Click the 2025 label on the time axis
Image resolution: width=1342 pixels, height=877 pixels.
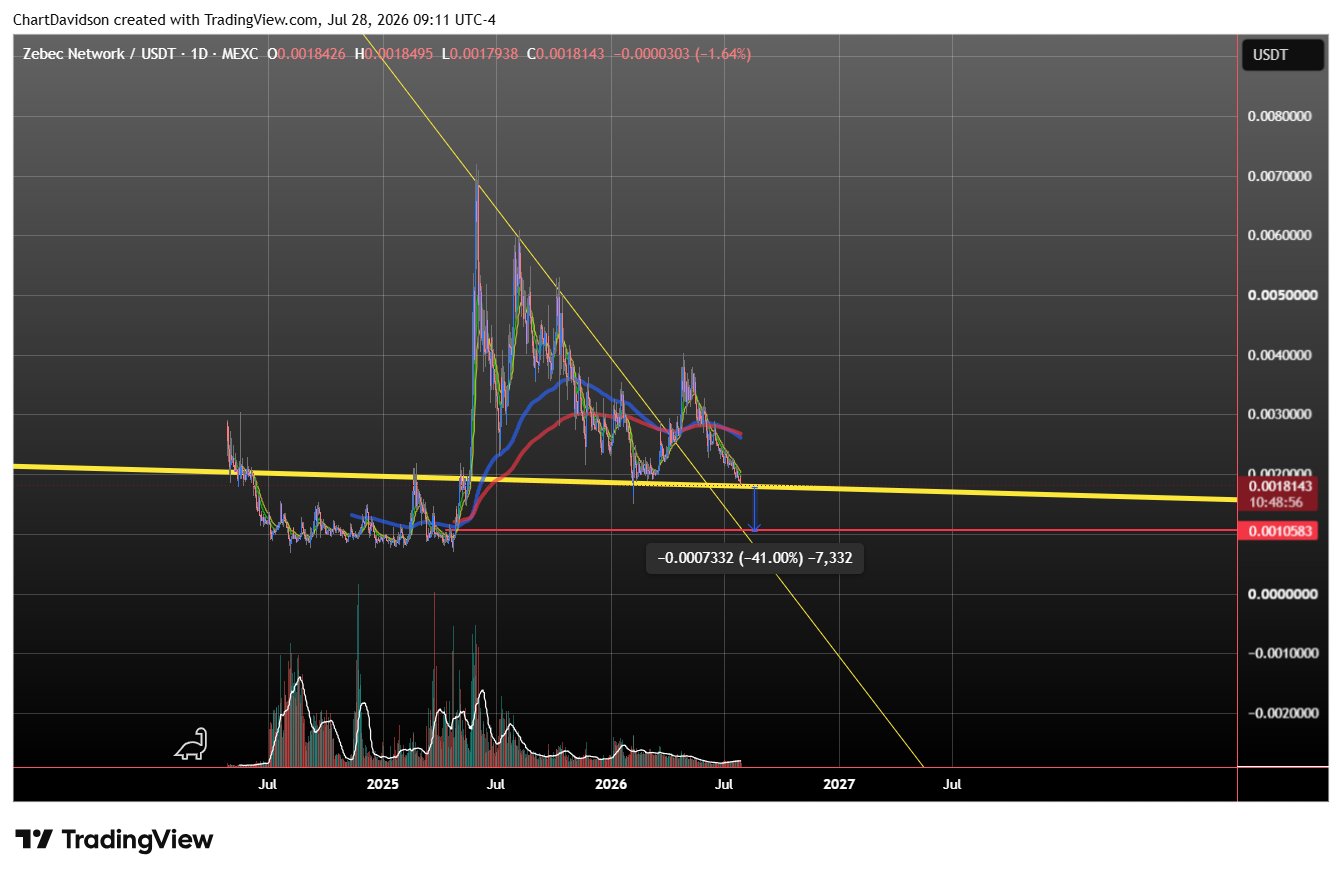(383, 785)
